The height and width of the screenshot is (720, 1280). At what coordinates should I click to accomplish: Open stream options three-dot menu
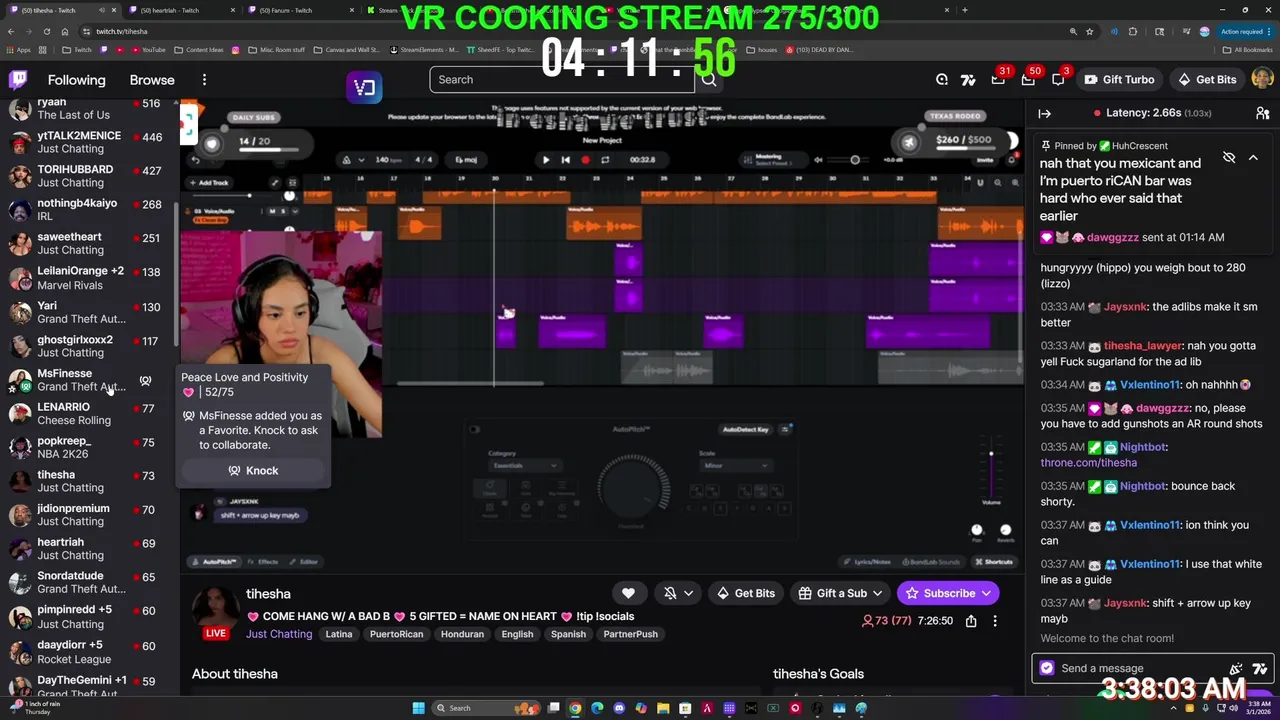995,621
